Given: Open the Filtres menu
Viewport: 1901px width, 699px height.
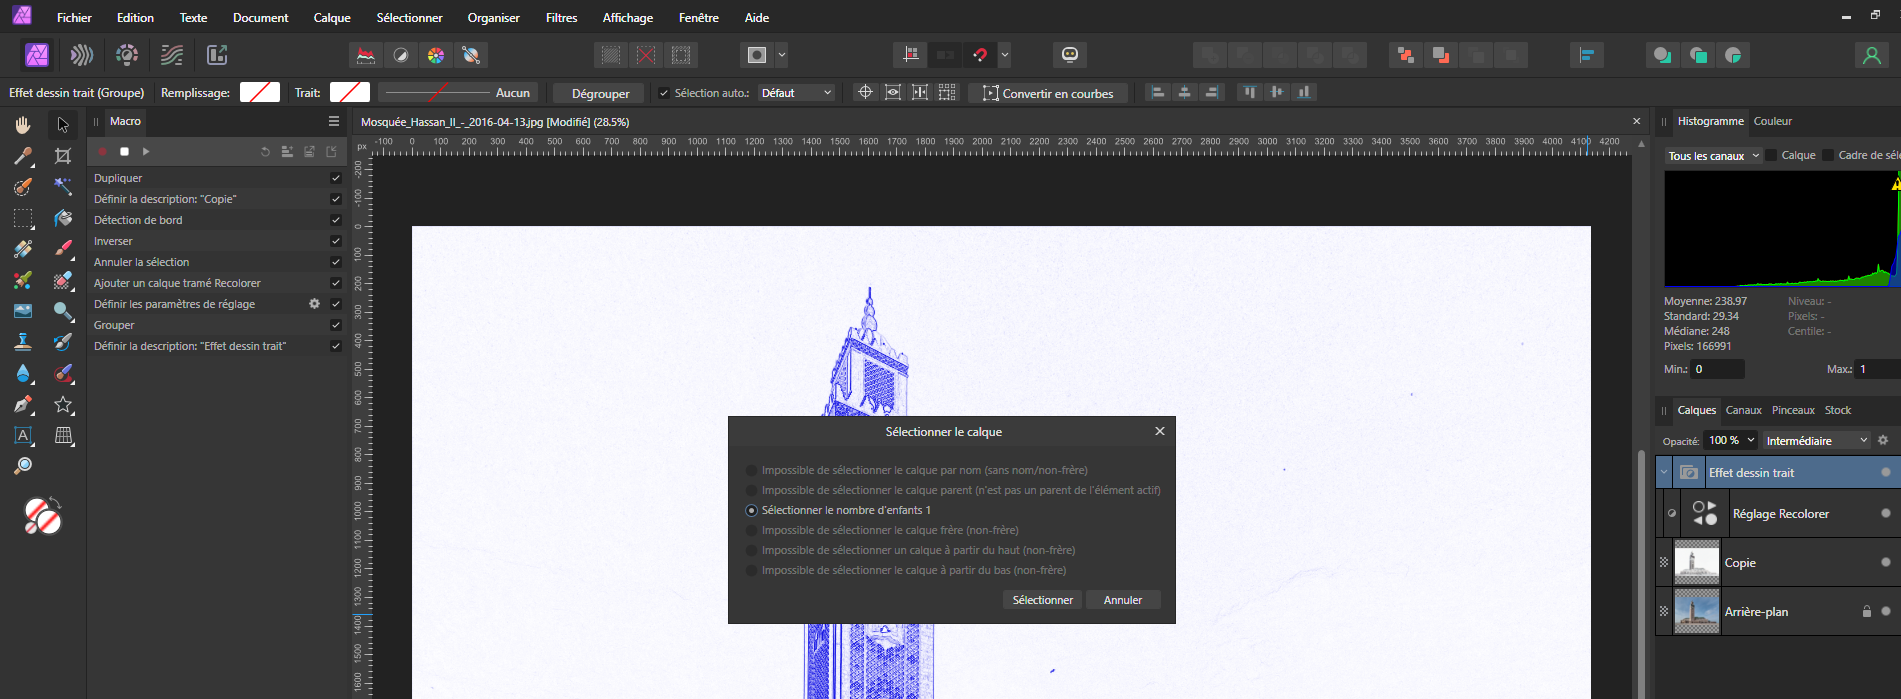Looking at the screenshot, I should 561,18.
